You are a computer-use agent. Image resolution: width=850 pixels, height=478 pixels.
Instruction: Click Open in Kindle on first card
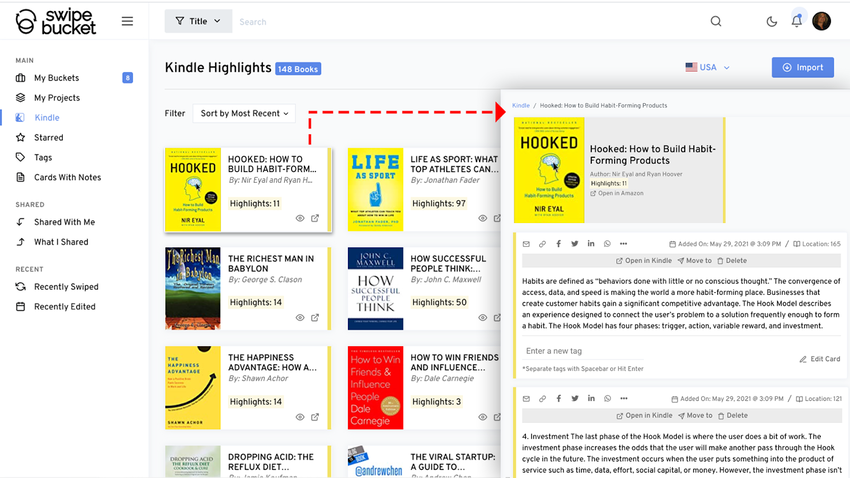tap(643, 261)
